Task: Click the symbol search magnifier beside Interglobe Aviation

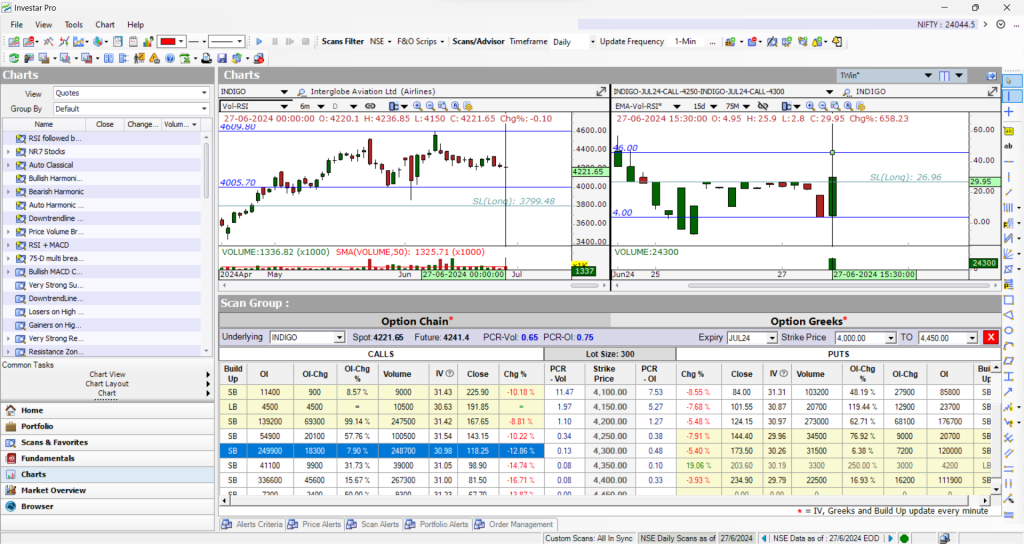Action: tap(302, 92)
